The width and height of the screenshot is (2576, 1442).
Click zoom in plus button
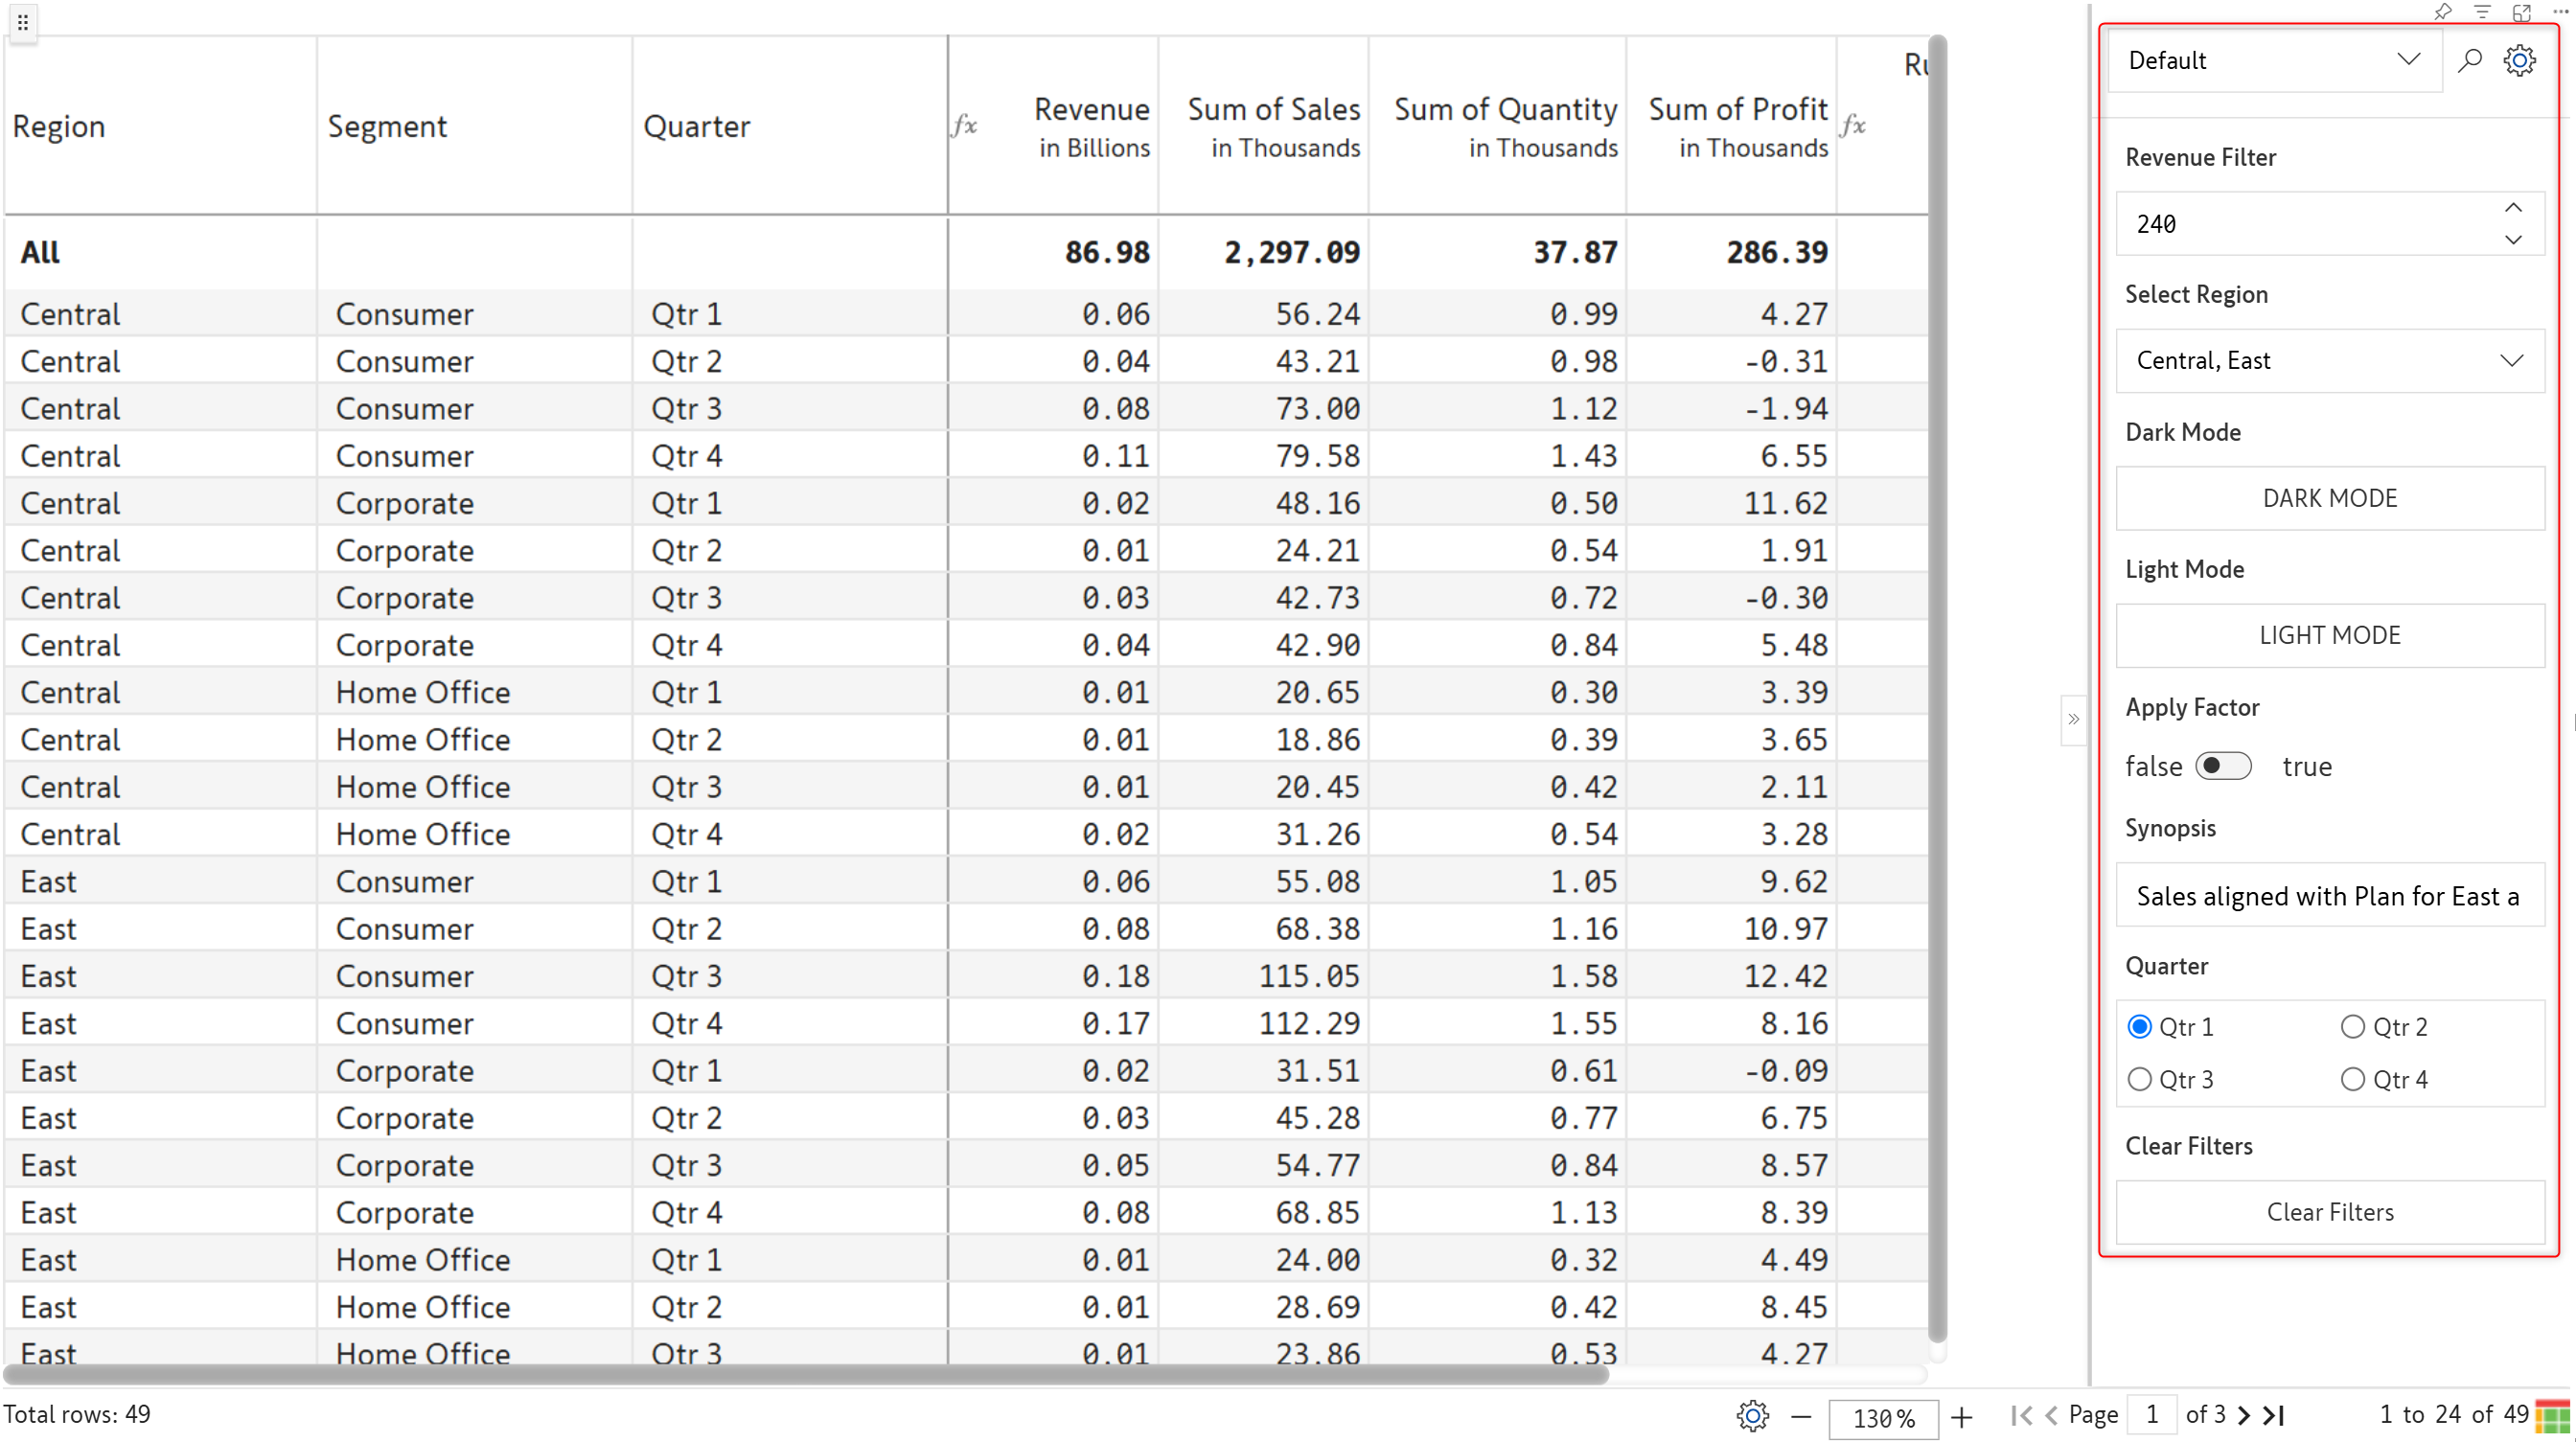(1962, 1416)
